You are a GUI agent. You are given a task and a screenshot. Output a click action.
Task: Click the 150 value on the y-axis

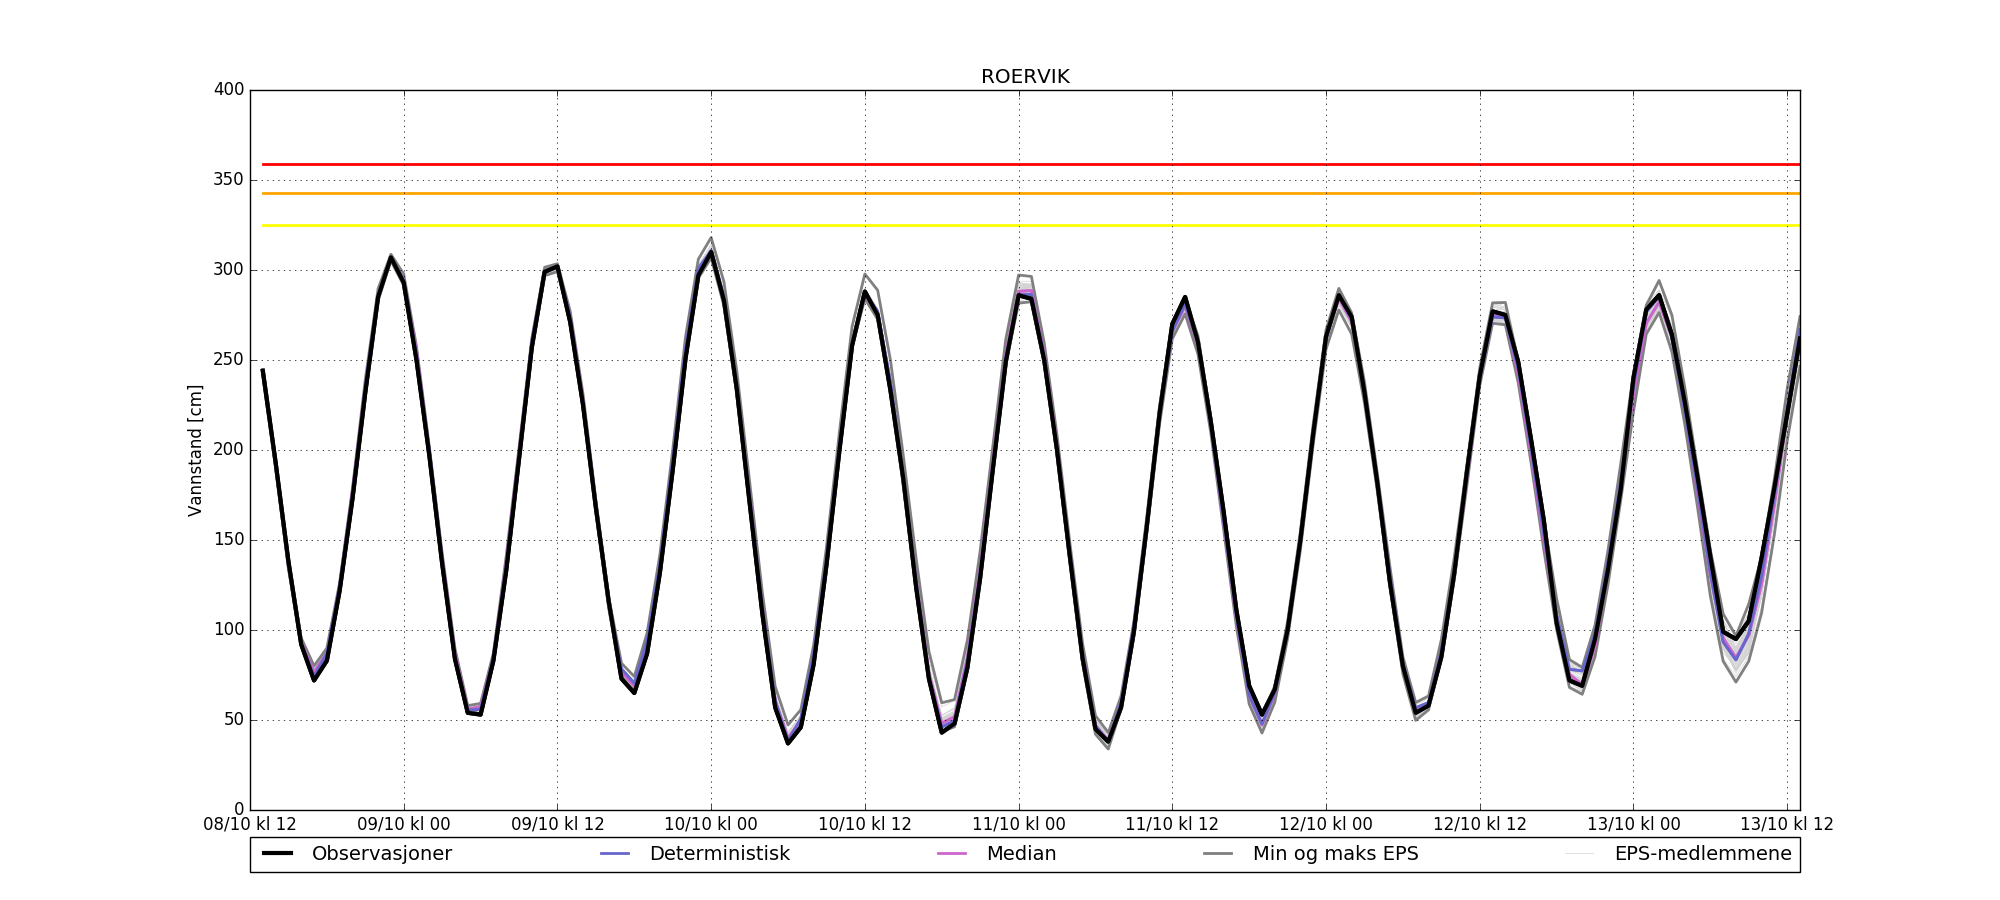(229, 540)
